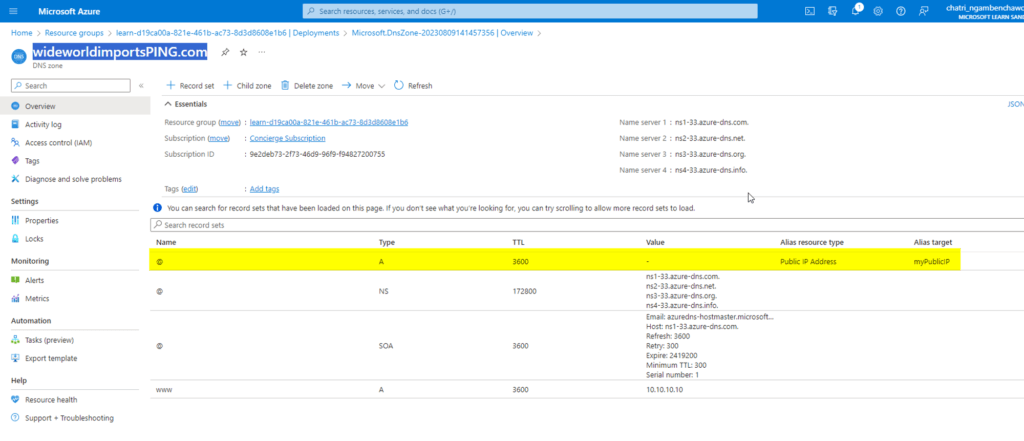Viewport: 1024px width, 441px height.
Task: Add a new Record set
Action: [190, 86]
